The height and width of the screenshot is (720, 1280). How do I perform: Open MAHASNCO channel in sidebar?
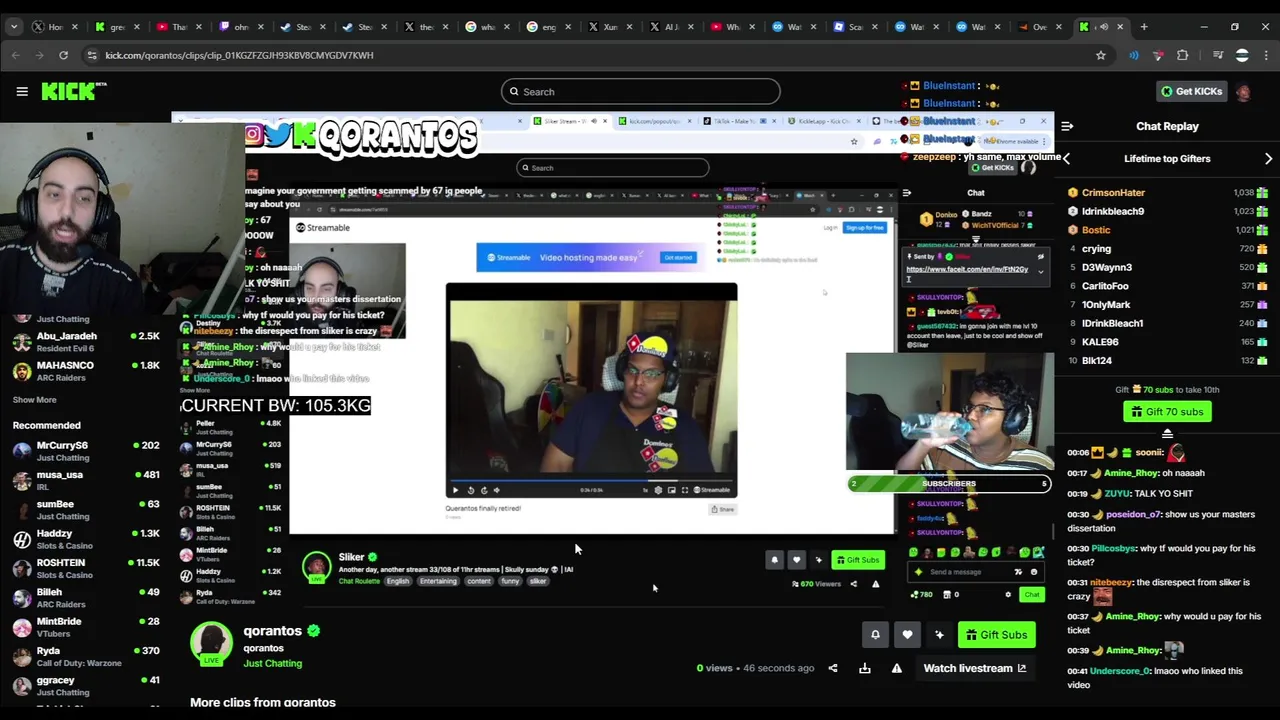click(x=85, y=370)
